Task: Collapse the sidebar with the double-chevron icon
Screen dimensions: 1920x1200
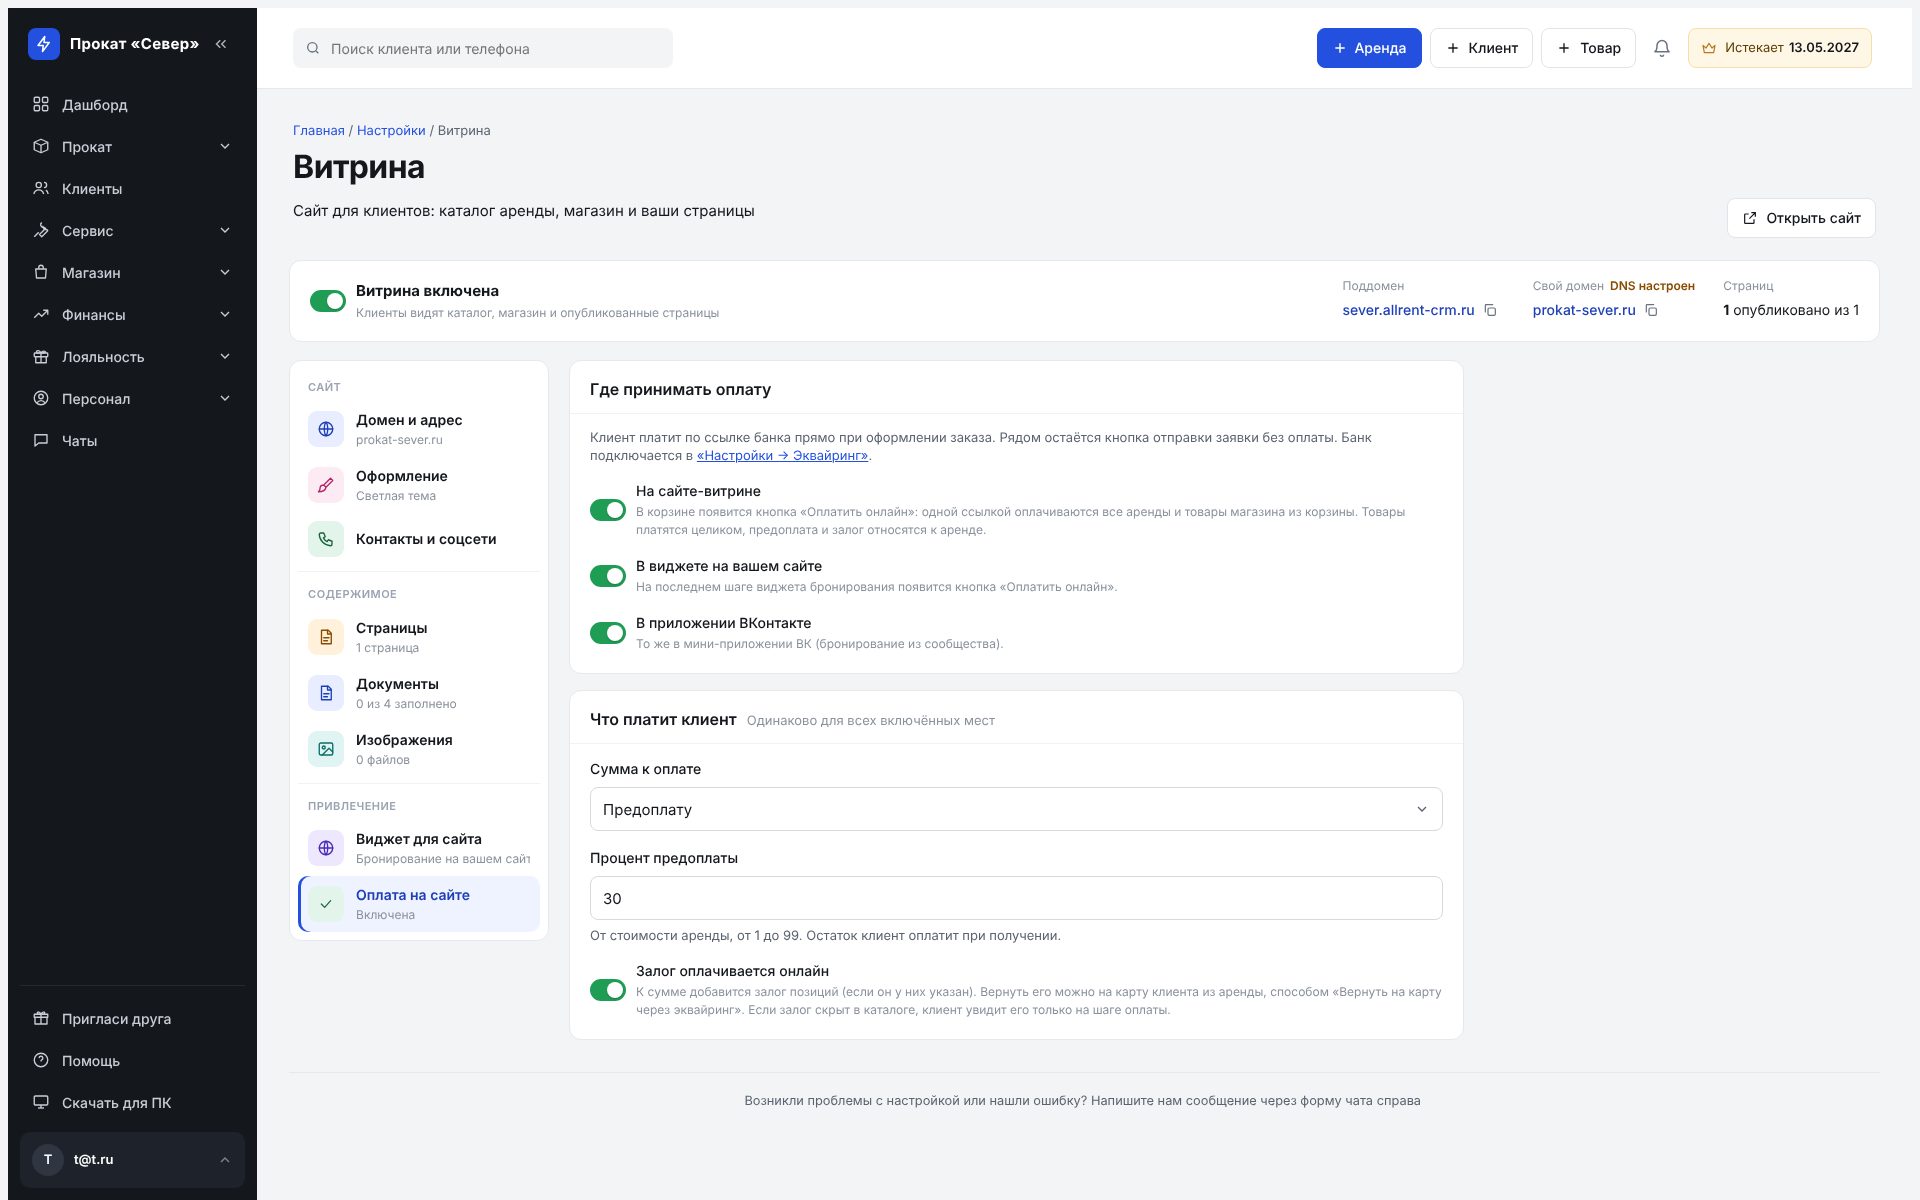Action: click(221, 44)
